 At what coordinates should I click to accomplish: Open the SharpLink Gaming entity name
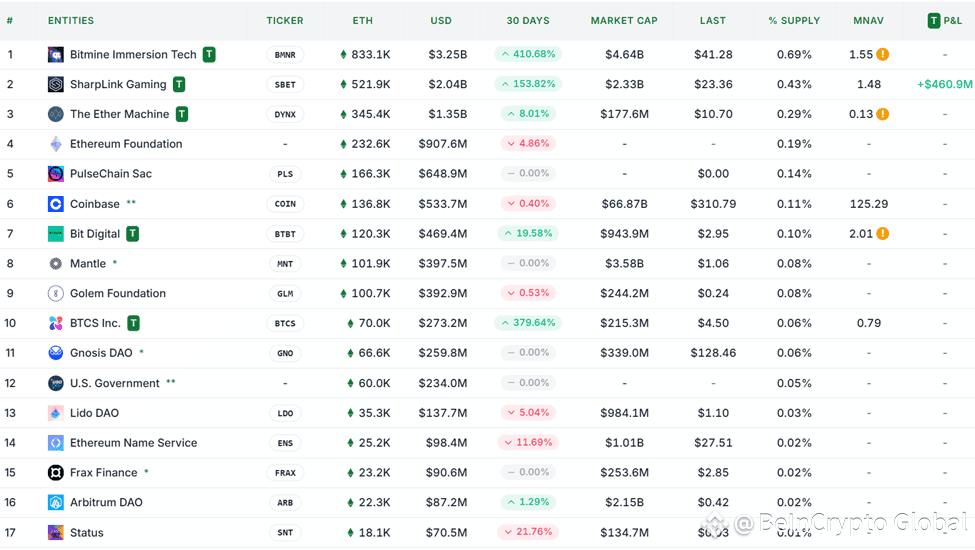click(118, 85)
